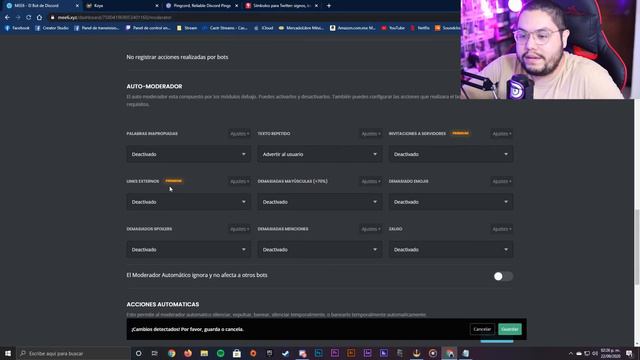Open the Facebook bookmark
Viewport: 640px width, 360px height.
[x=17, y=28]
